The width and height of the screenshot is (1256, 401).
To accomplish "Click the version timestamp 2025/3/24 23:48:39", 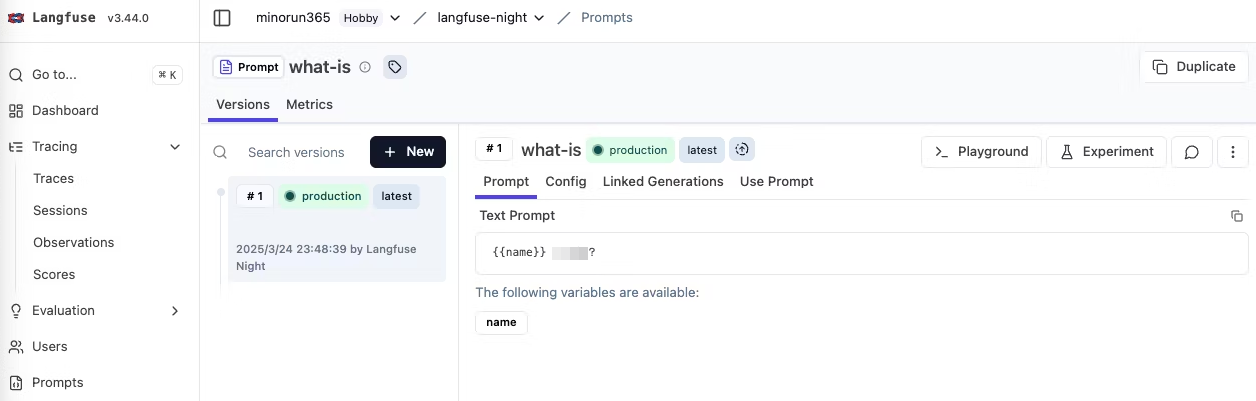I will (291, 249).
